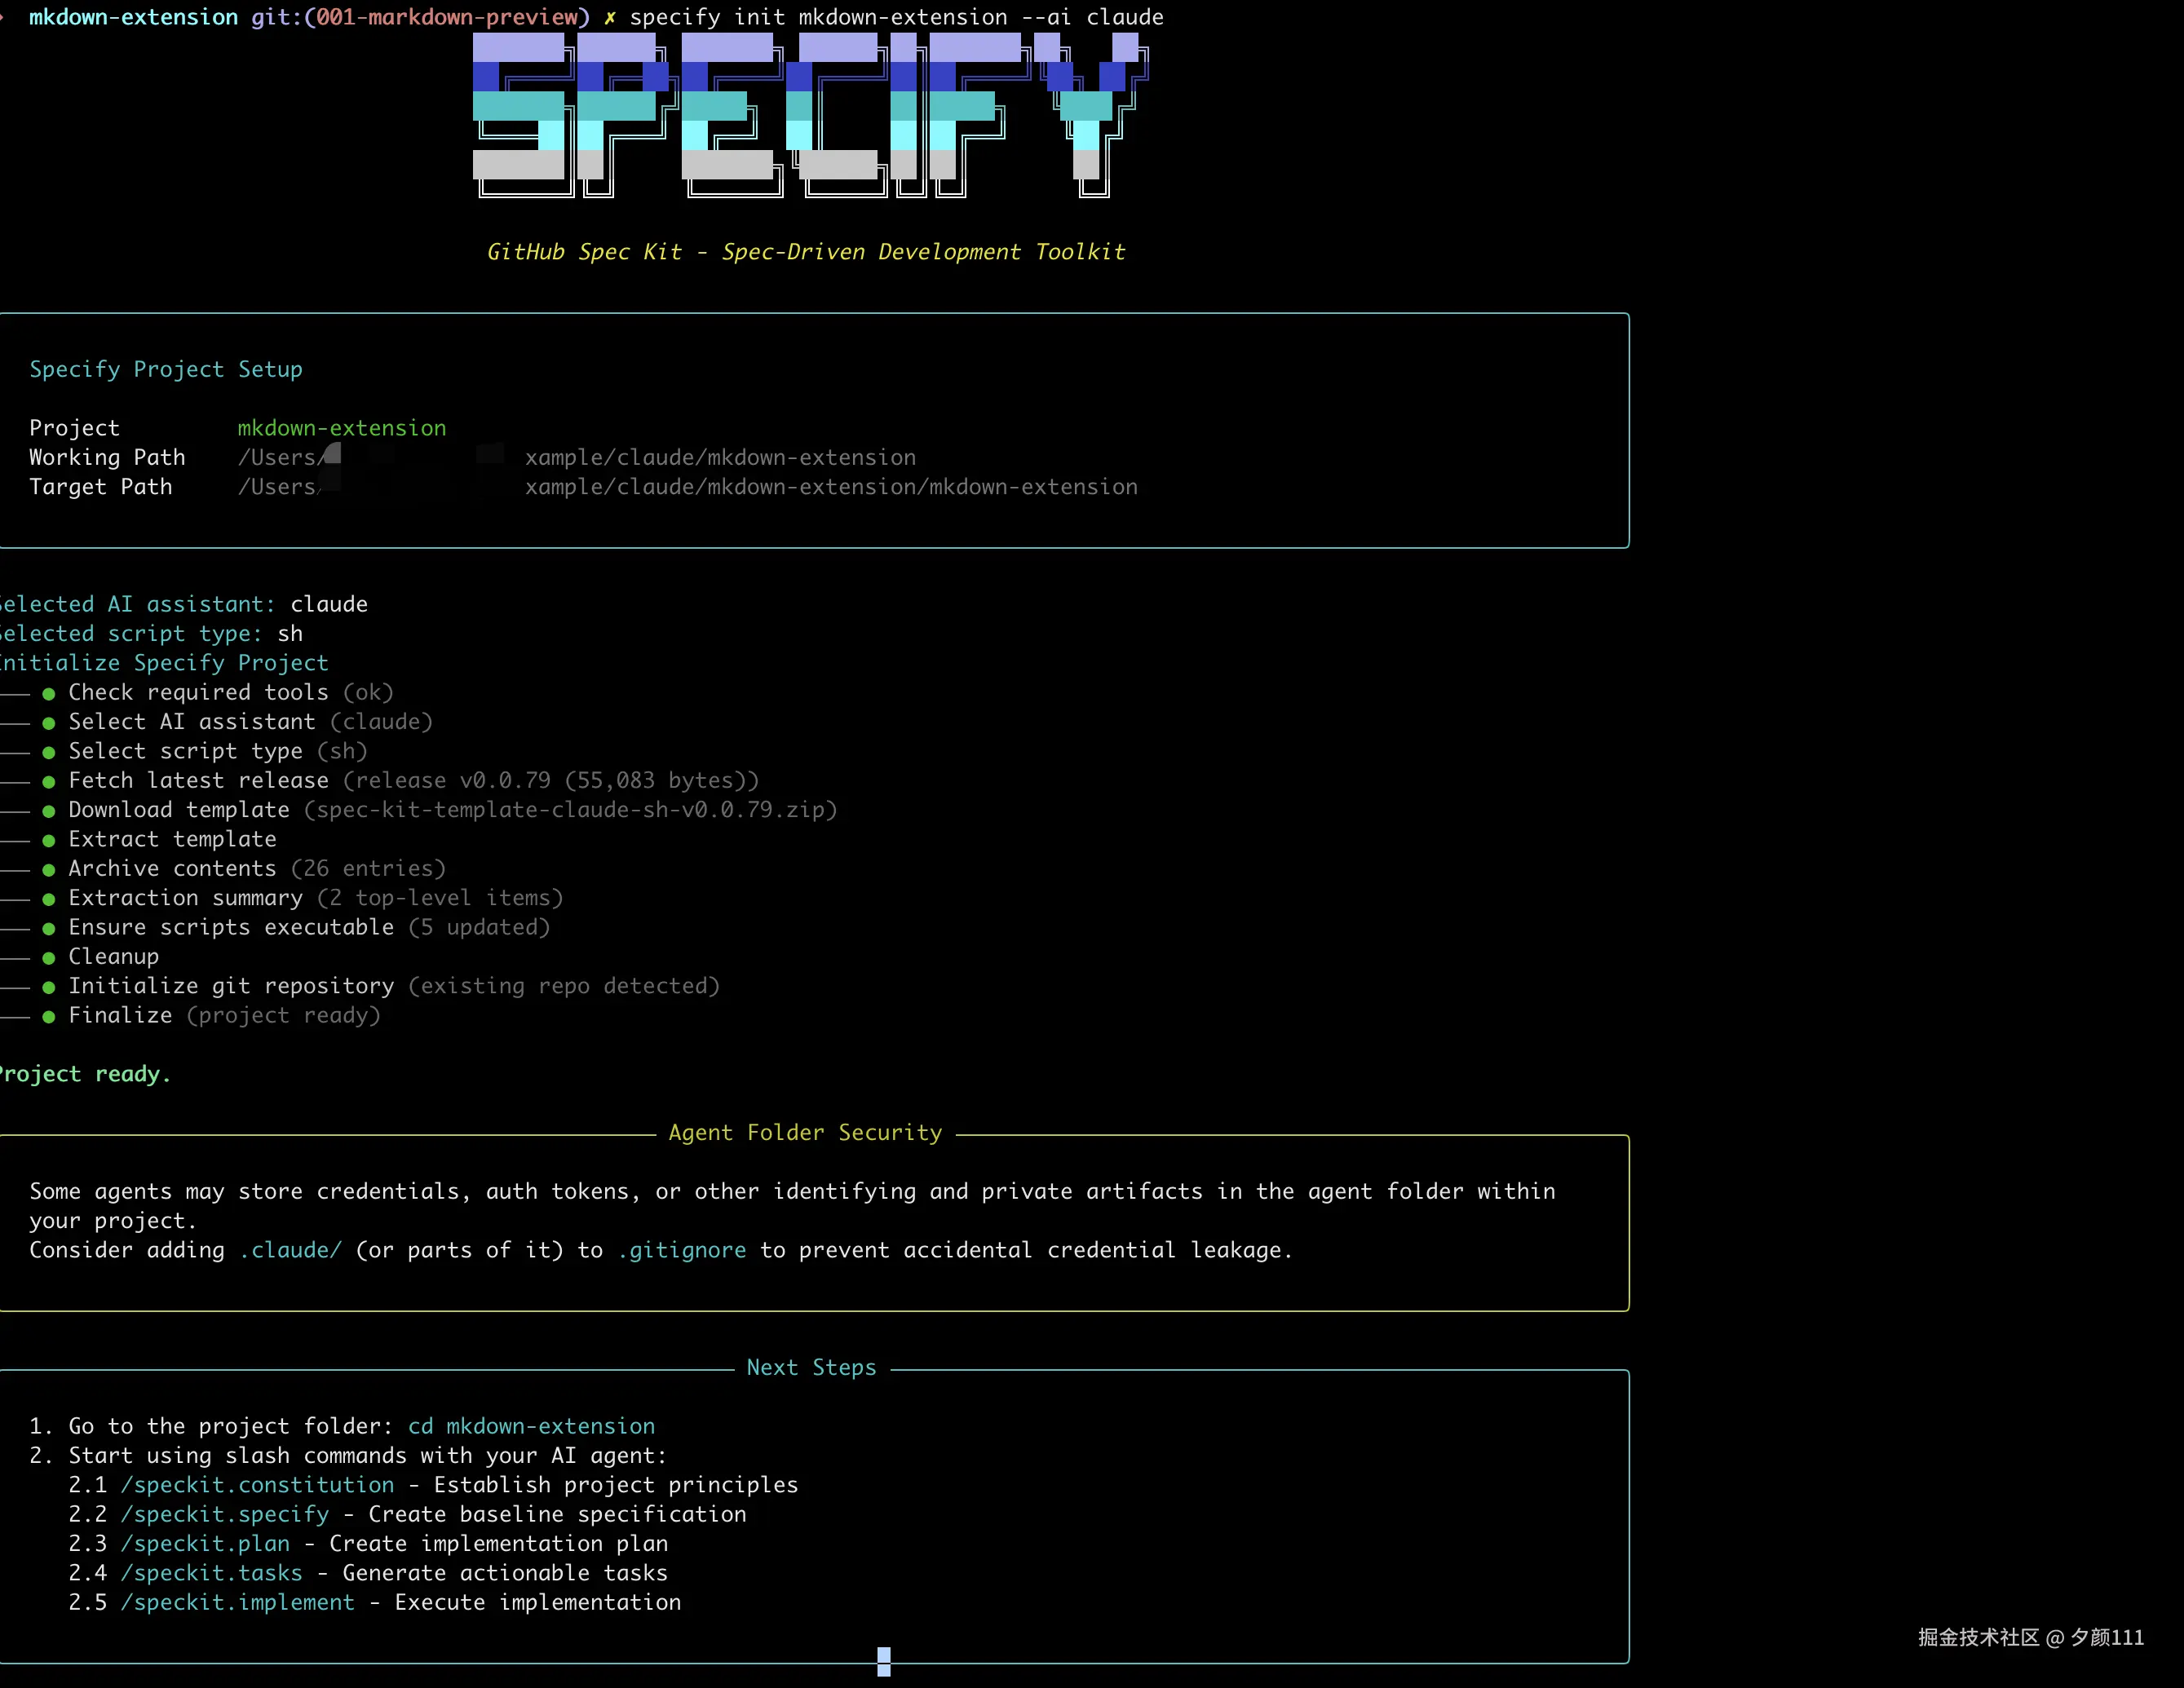2184x1688 pixels.
Task: Click the green mkdown-extension project name
Action: click(x=342, y=428)
